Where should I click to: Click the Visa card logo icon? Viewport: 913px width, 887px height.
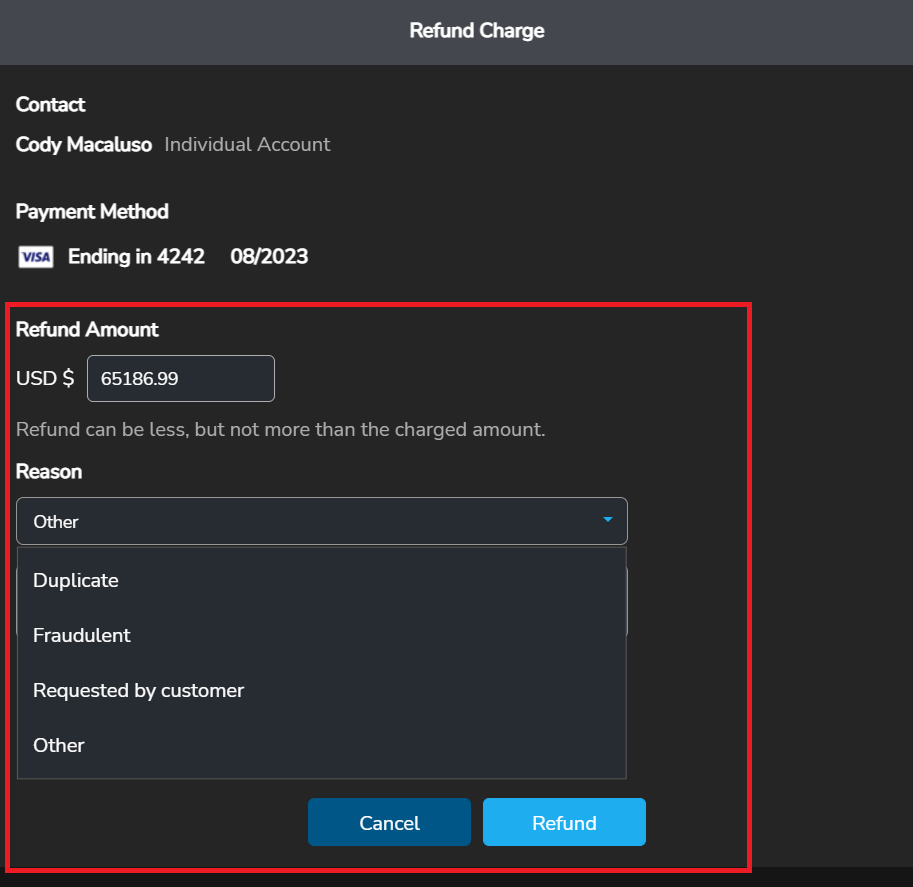pyautogui.click(x=36, y=258)
